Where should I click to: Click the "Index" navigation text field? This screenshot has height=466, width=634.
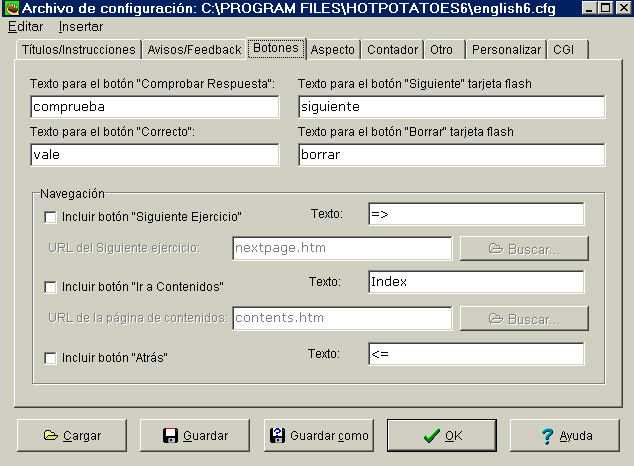pyautogui.click(x=475, y=283)
